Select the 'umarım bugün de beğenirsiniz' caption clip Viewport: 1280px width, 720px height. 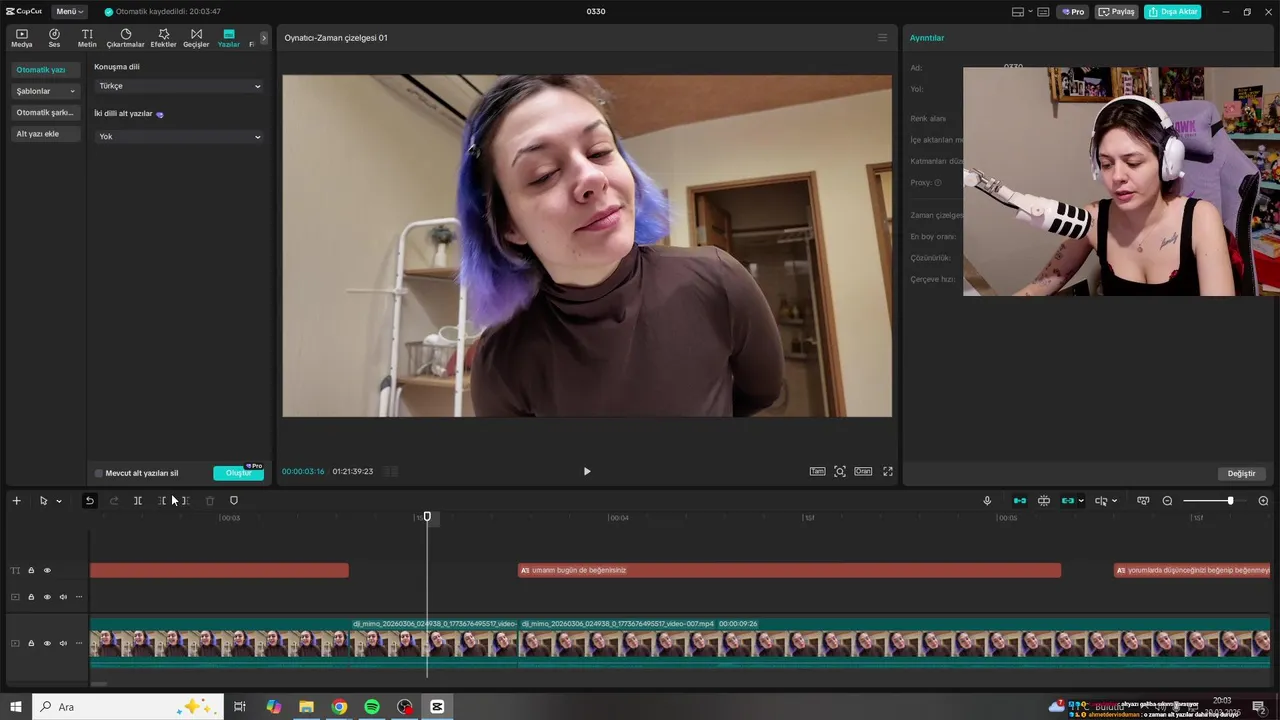coord(789,571)
